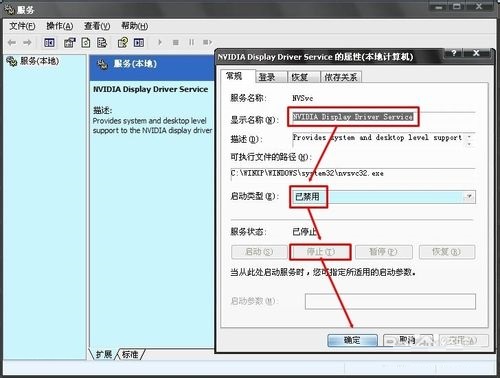Viewport: 500px width, 378px height.
Task: Switch to the 依存关系 tab
Action: 341,77
